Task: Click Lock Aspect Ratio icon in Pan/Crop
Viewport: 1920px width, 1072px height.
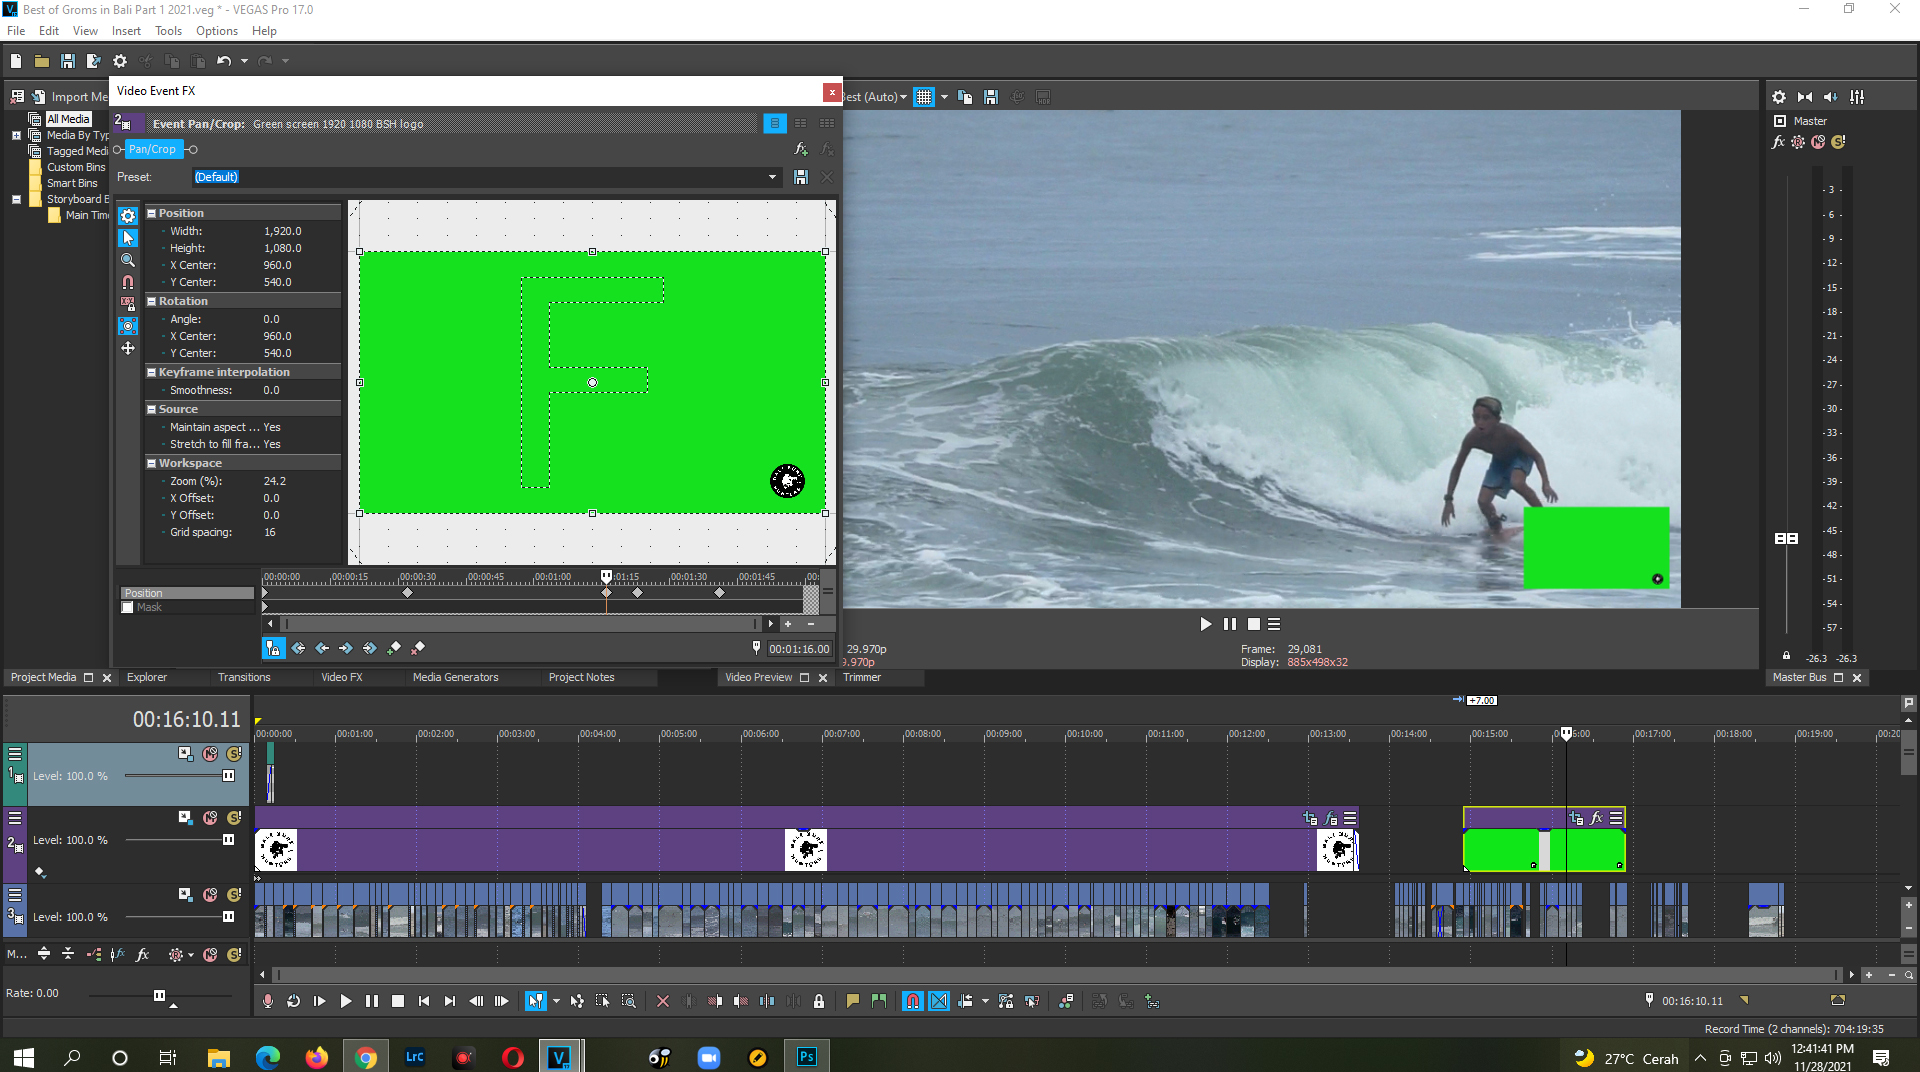Action: click(128, 304)
